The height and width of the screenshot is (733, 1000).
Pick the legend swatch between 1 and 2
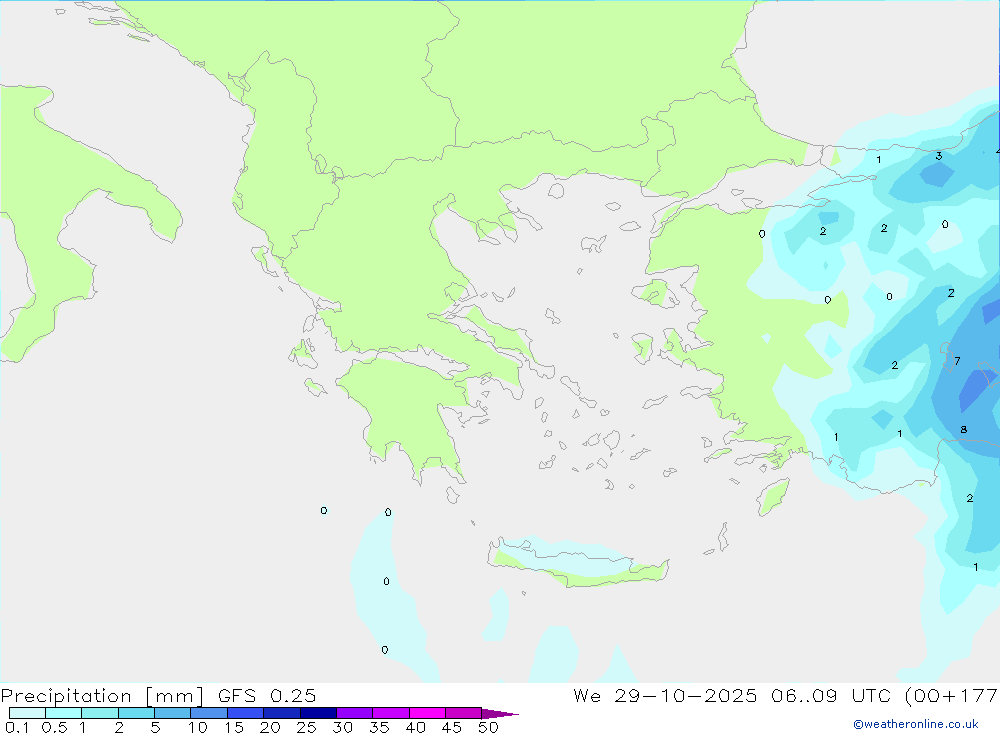pyautogui.click(x=99, y=713)
